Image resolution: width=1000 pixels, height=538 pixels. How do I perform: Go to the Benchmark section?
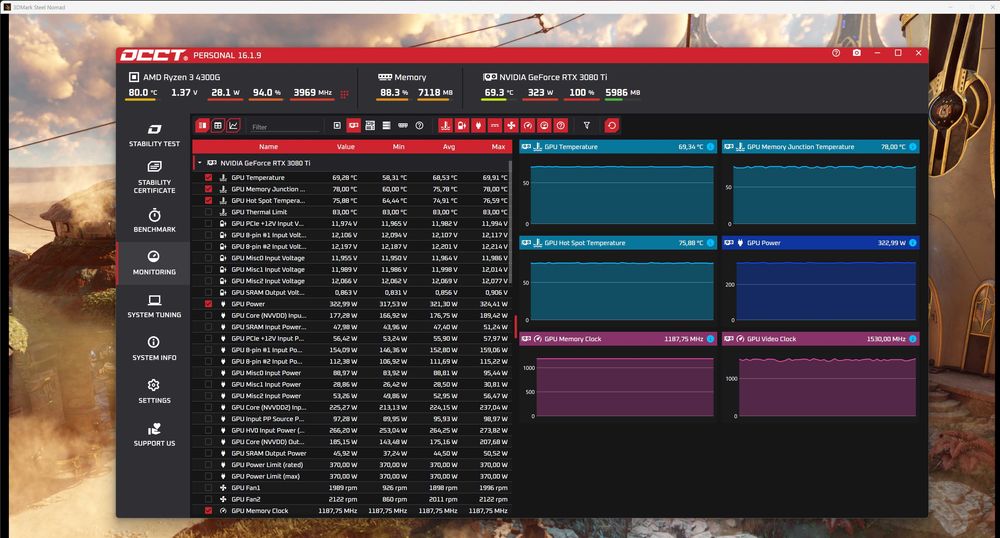tap(154, 221)
